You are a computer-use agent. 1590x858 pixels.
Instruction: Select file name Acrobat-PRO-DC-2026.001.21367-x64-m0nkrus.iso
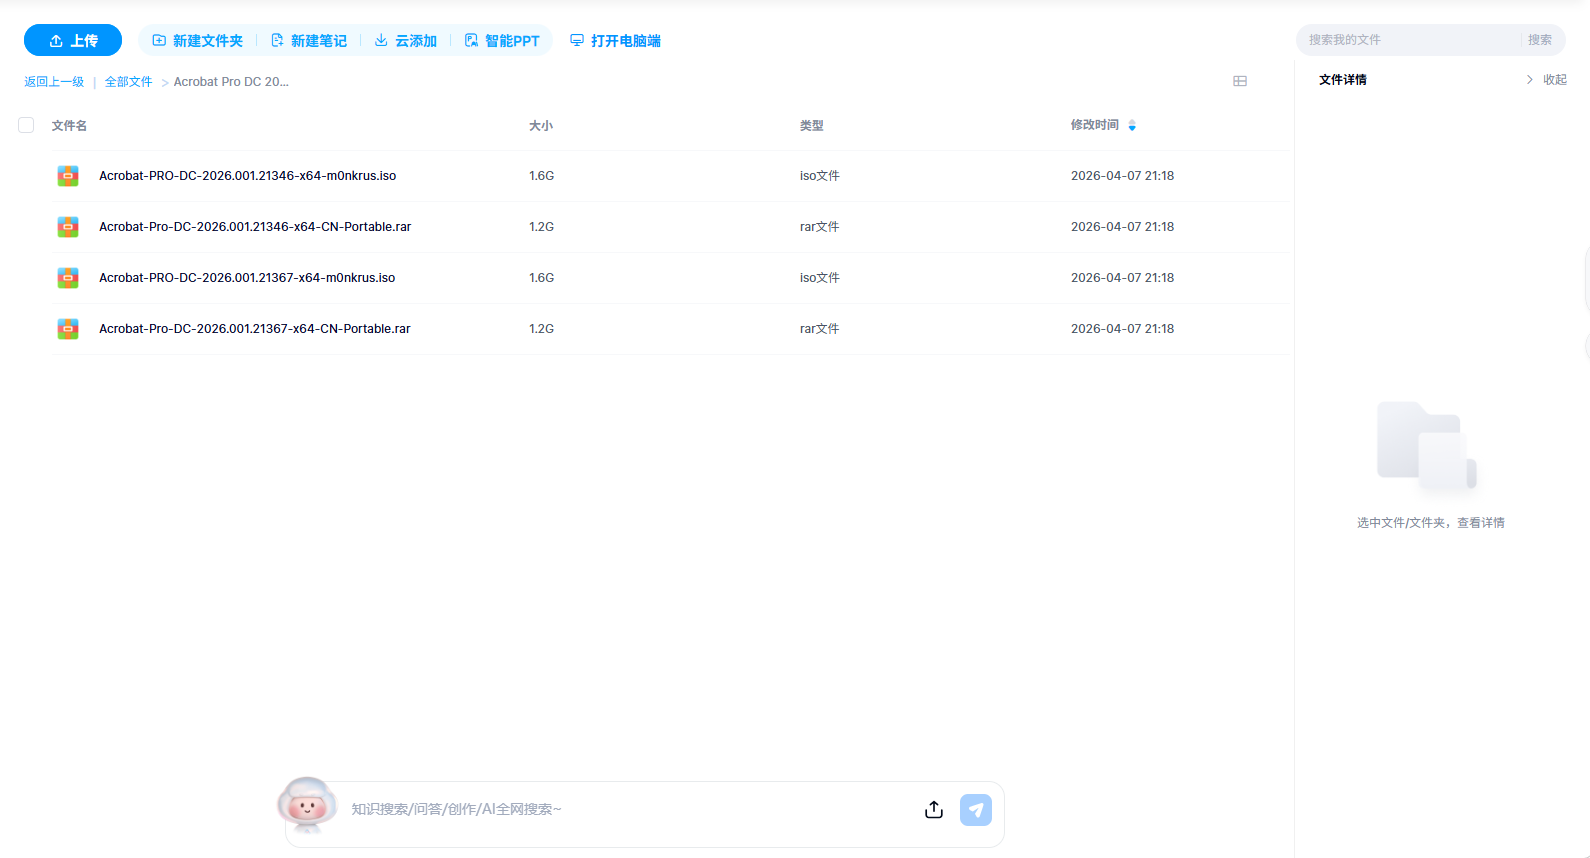pyautogui.click(x=247, y=278)
